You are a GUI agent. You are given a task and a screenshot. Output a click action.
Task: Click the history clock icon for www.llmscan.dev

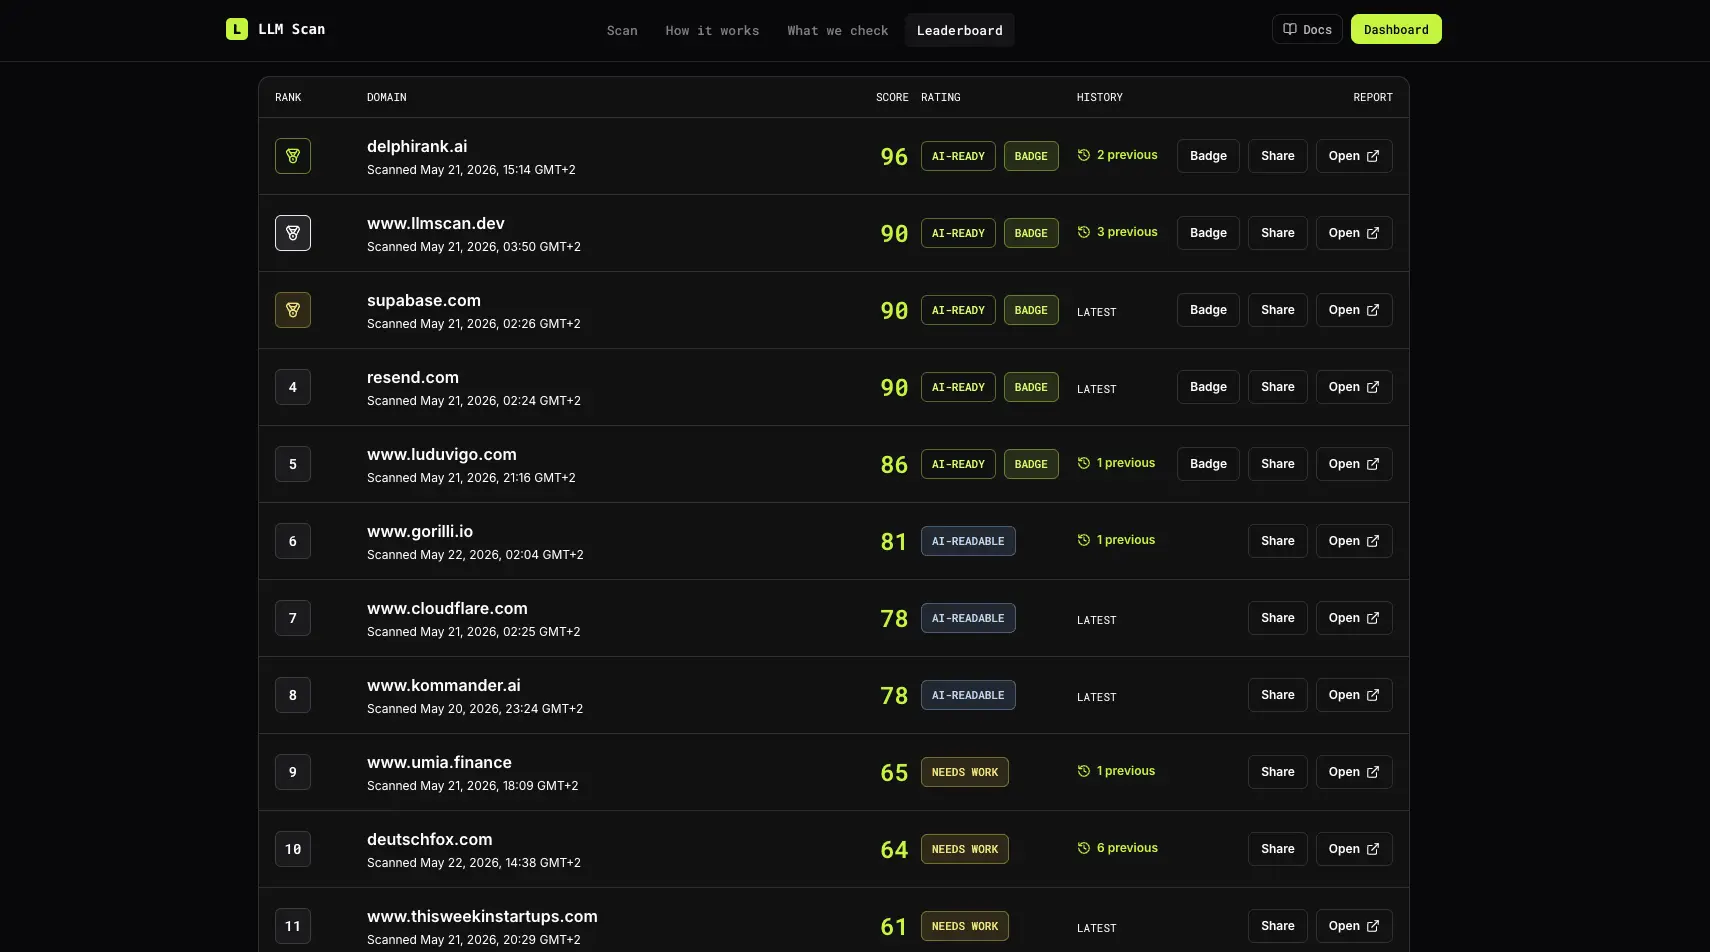point(1083,232)
